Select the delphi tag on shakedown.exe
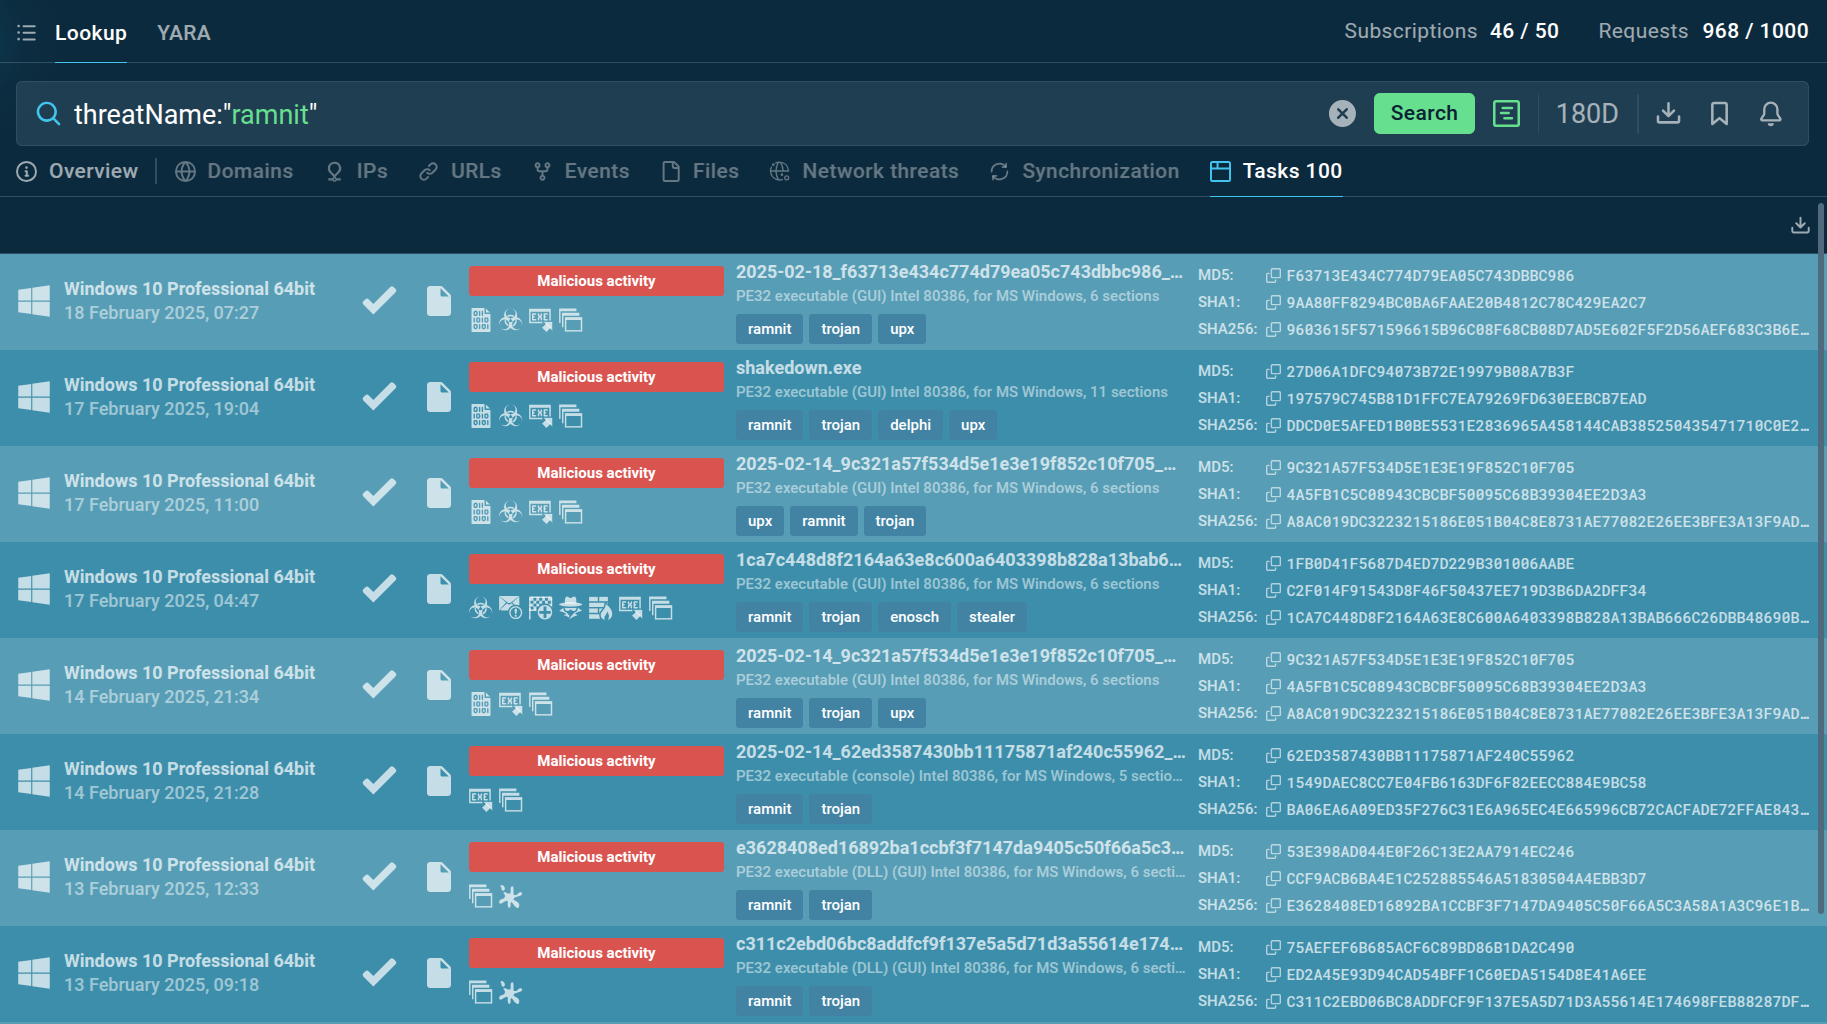 [910, 425]
